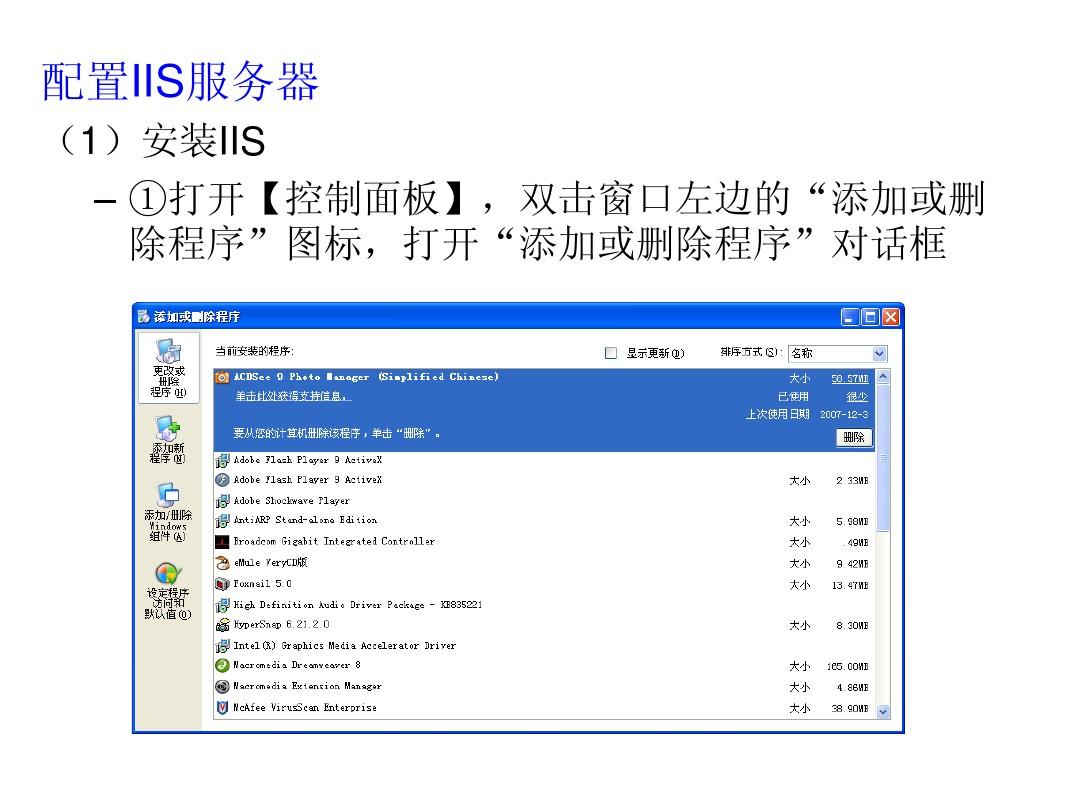Screen dimensions: 1080x810
Task: Close the Add or Remove Programs window
Action: [x=891, y=317]
